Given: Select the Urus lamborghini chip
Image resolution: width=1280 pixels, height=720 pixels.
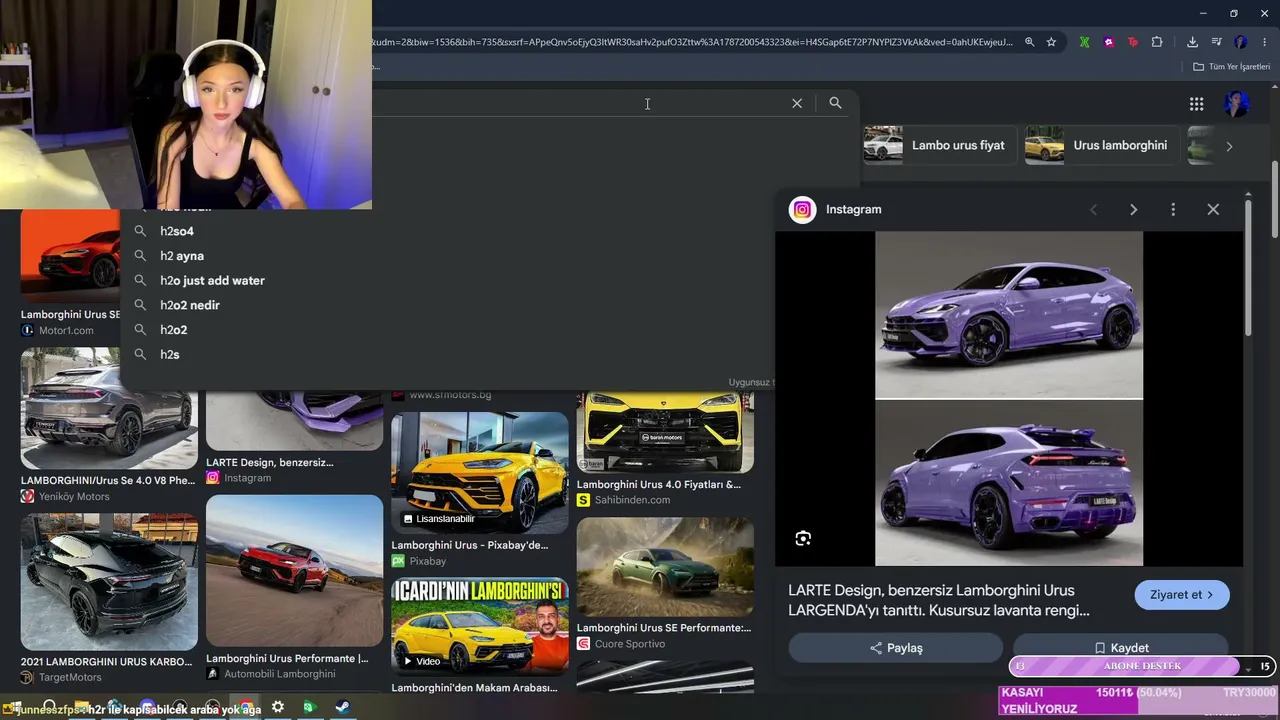Looking at the screenshot, I should click(1101, 145).
